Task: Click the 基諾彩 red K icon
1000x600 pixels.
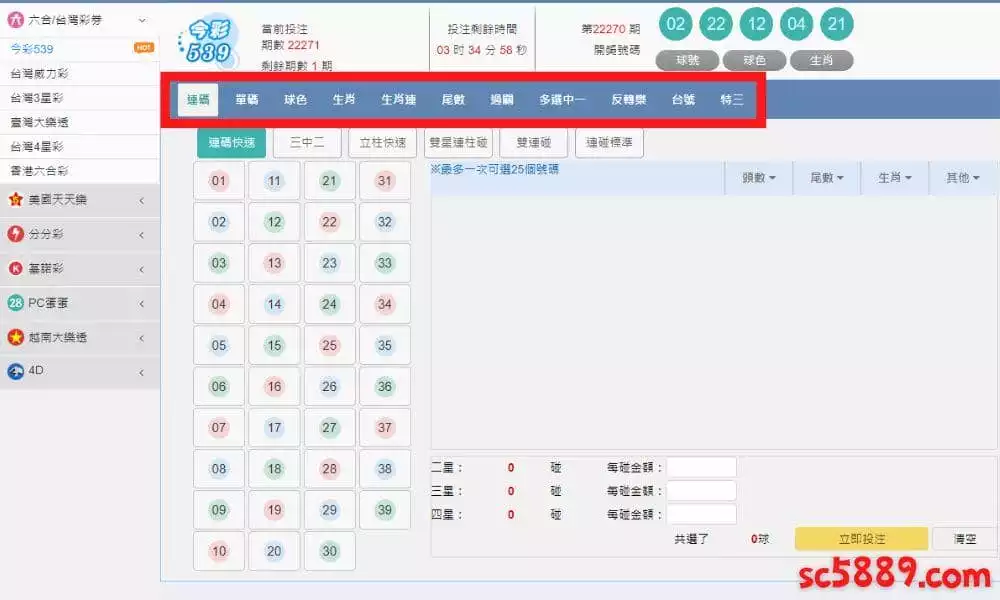Action: click(15, 268)
